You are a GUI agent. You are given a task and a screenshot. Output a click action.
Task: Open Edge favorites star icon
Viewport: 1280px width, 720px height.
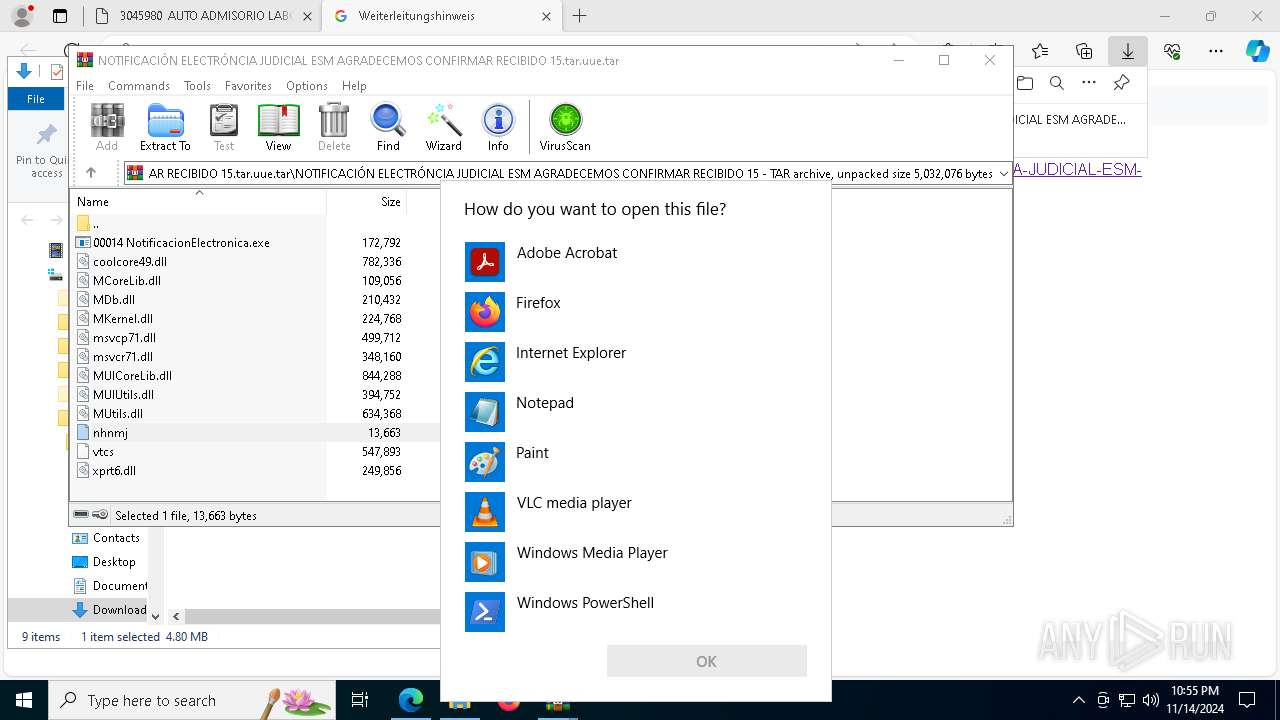point(1040,51)
